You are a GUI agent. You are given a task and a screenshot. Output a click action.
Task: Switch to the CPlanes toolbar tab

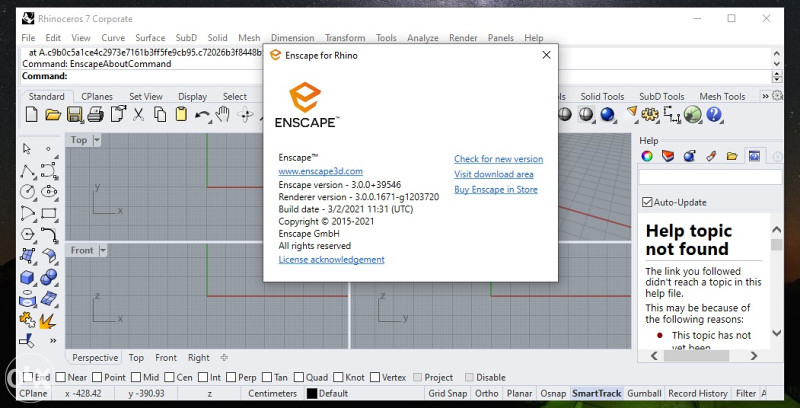pyautogui.click(x=97, y=96)
